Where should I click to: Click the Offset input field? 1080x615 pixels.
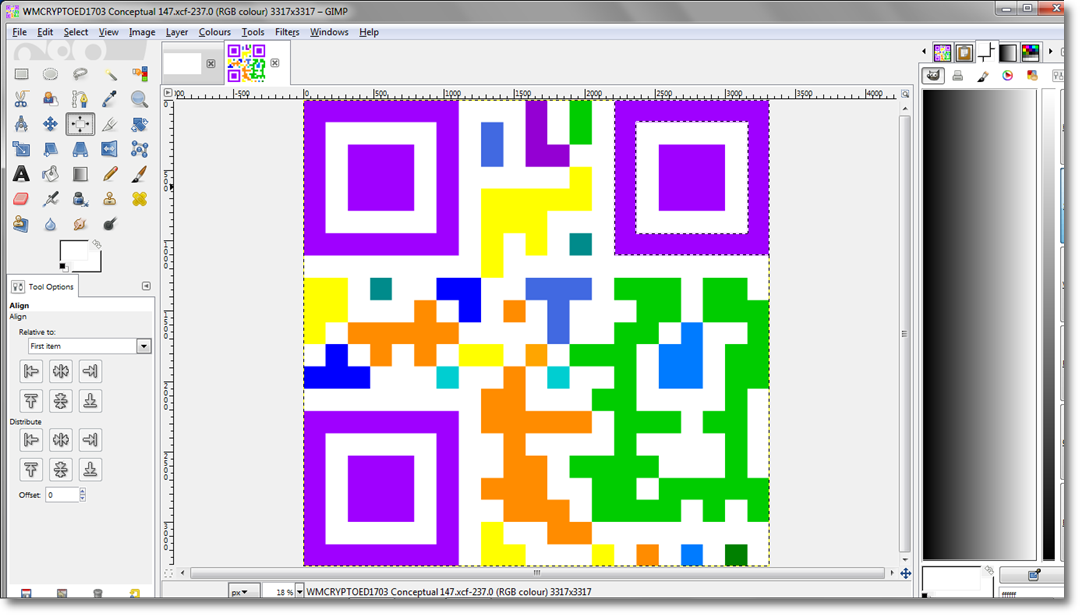tap(62, 495)
